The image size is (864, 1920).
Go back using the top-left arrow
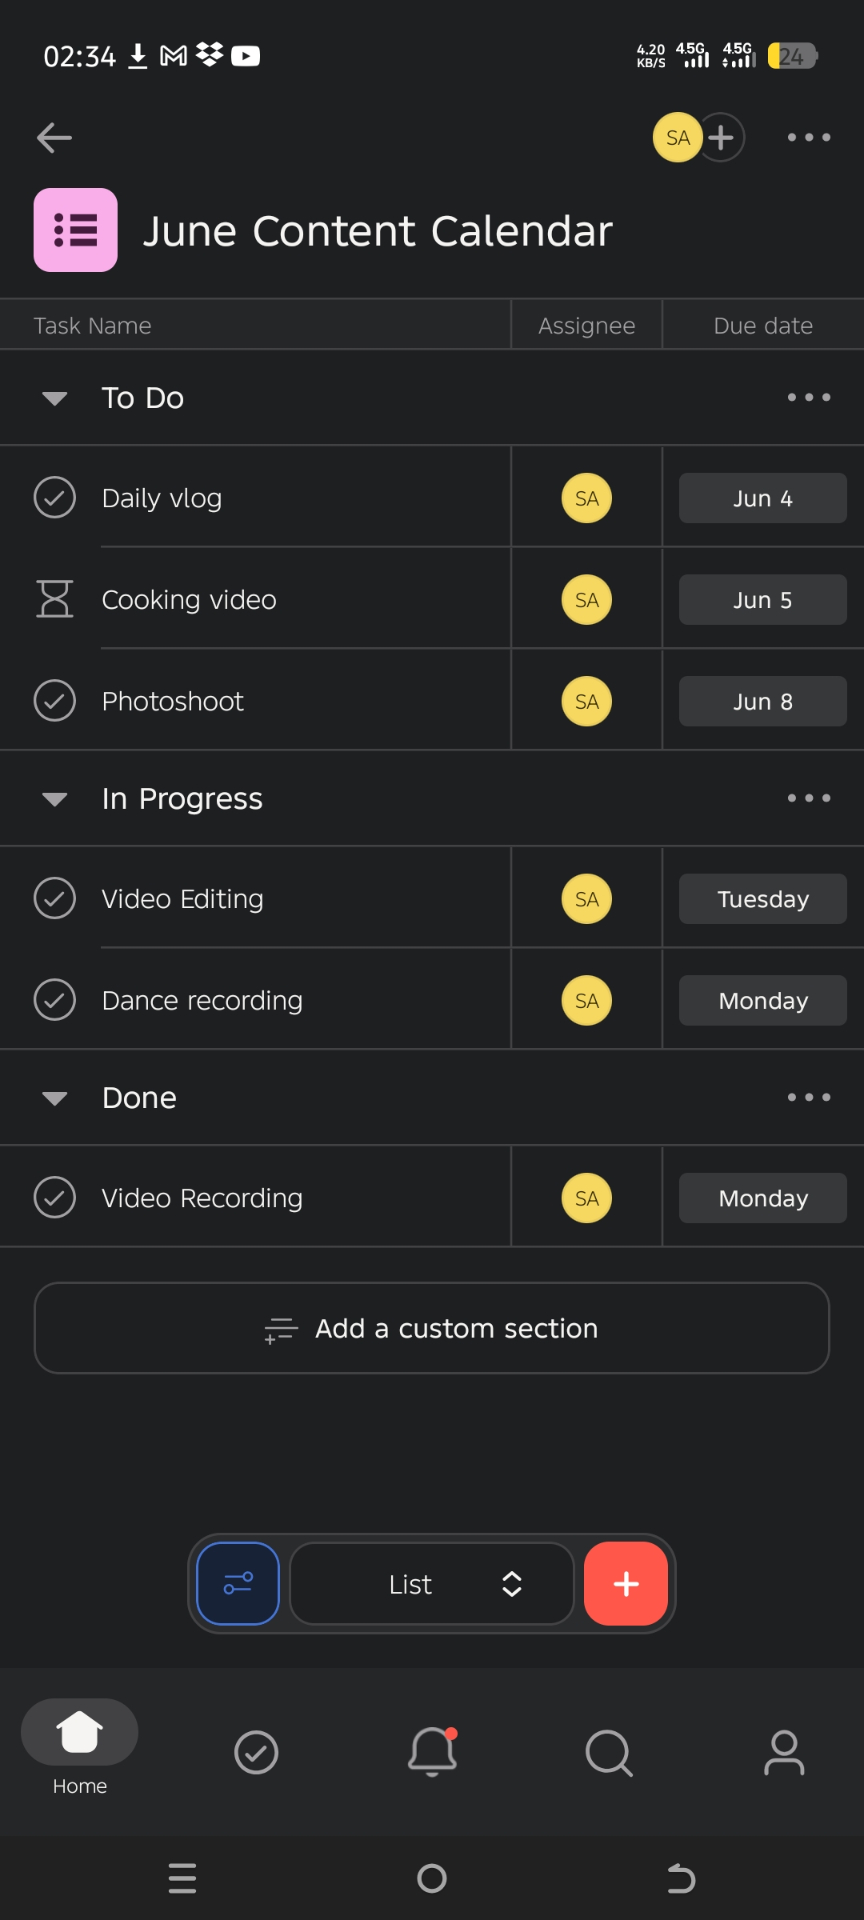point(54,137)
